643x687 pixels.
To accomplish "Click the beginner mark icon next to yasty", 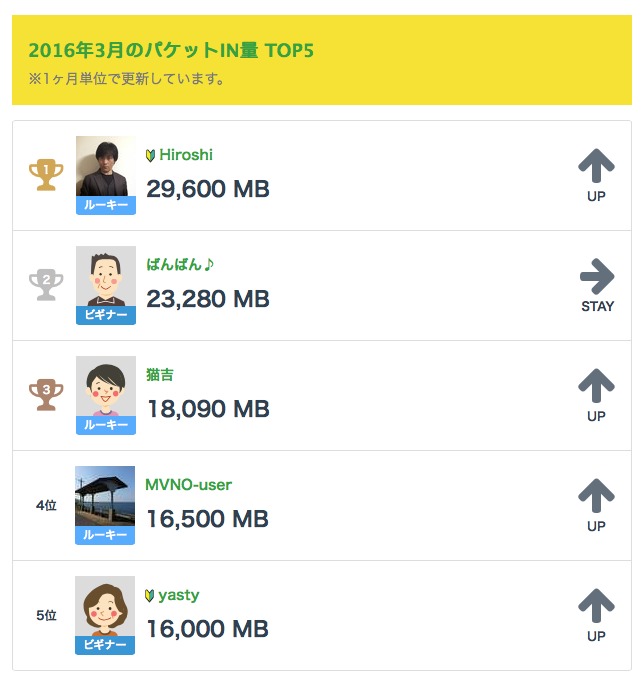I will point(151,595).
